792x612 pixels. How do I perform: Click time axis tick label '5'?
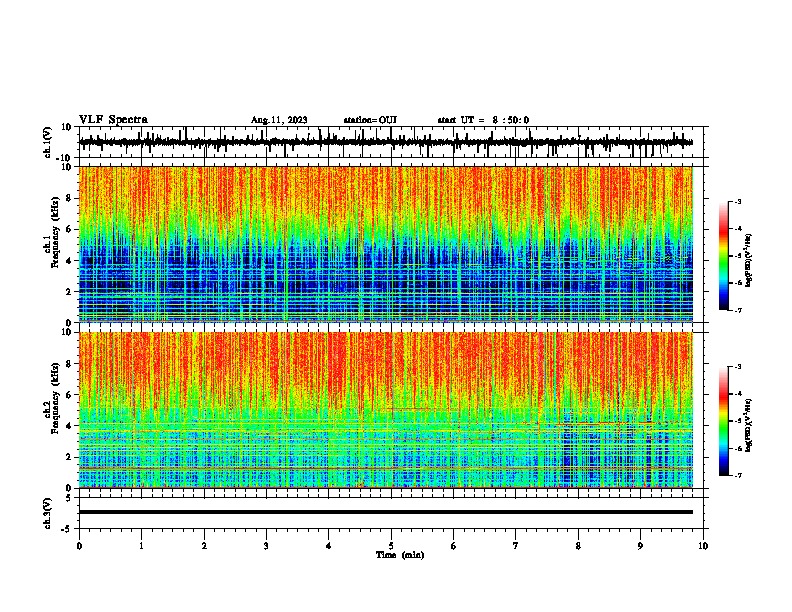391,546
